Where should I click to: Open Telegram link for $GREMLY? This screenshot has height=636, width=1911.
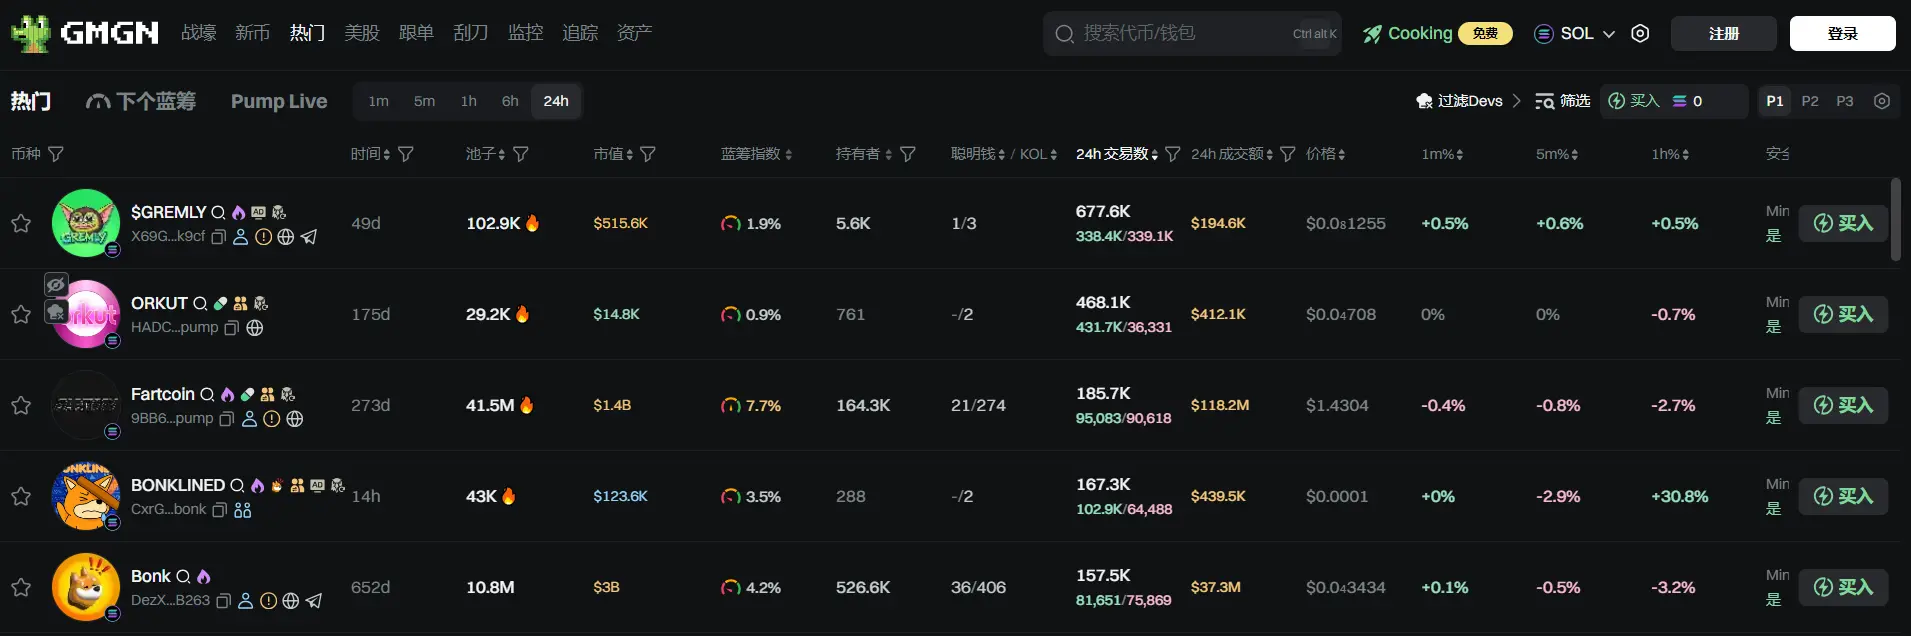[309, 237]
